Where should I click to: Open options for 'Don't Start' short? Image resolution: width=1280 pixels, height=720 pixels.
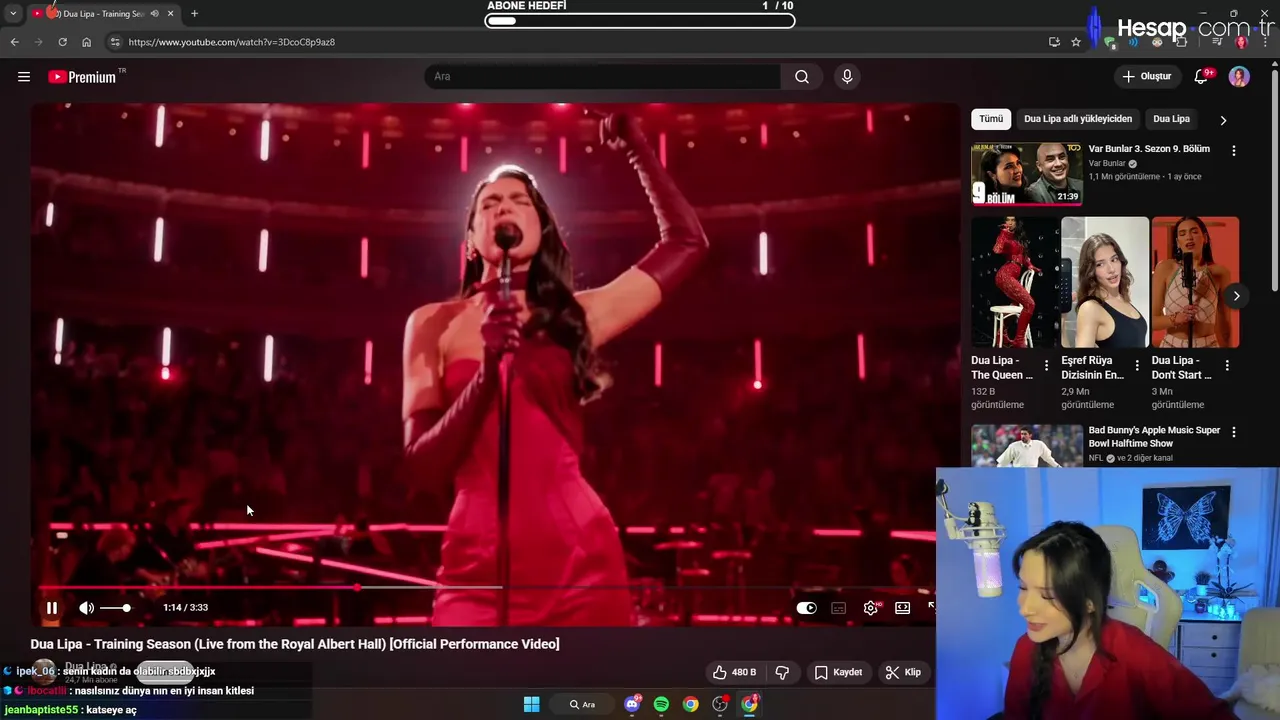[x=1227, y=366]
